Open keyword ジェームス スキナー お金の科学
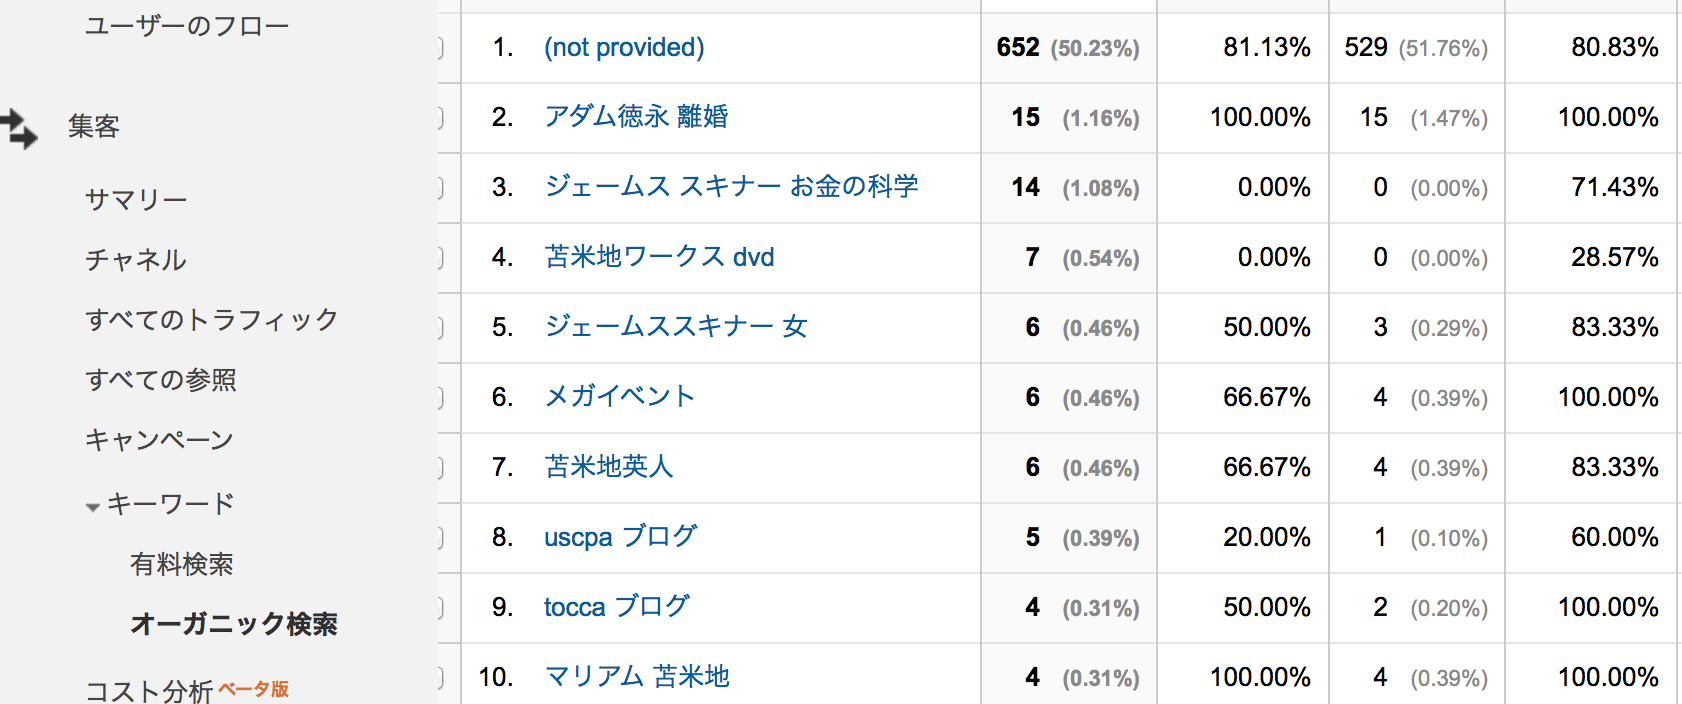 pyautogui.click(x=731, y=187)
